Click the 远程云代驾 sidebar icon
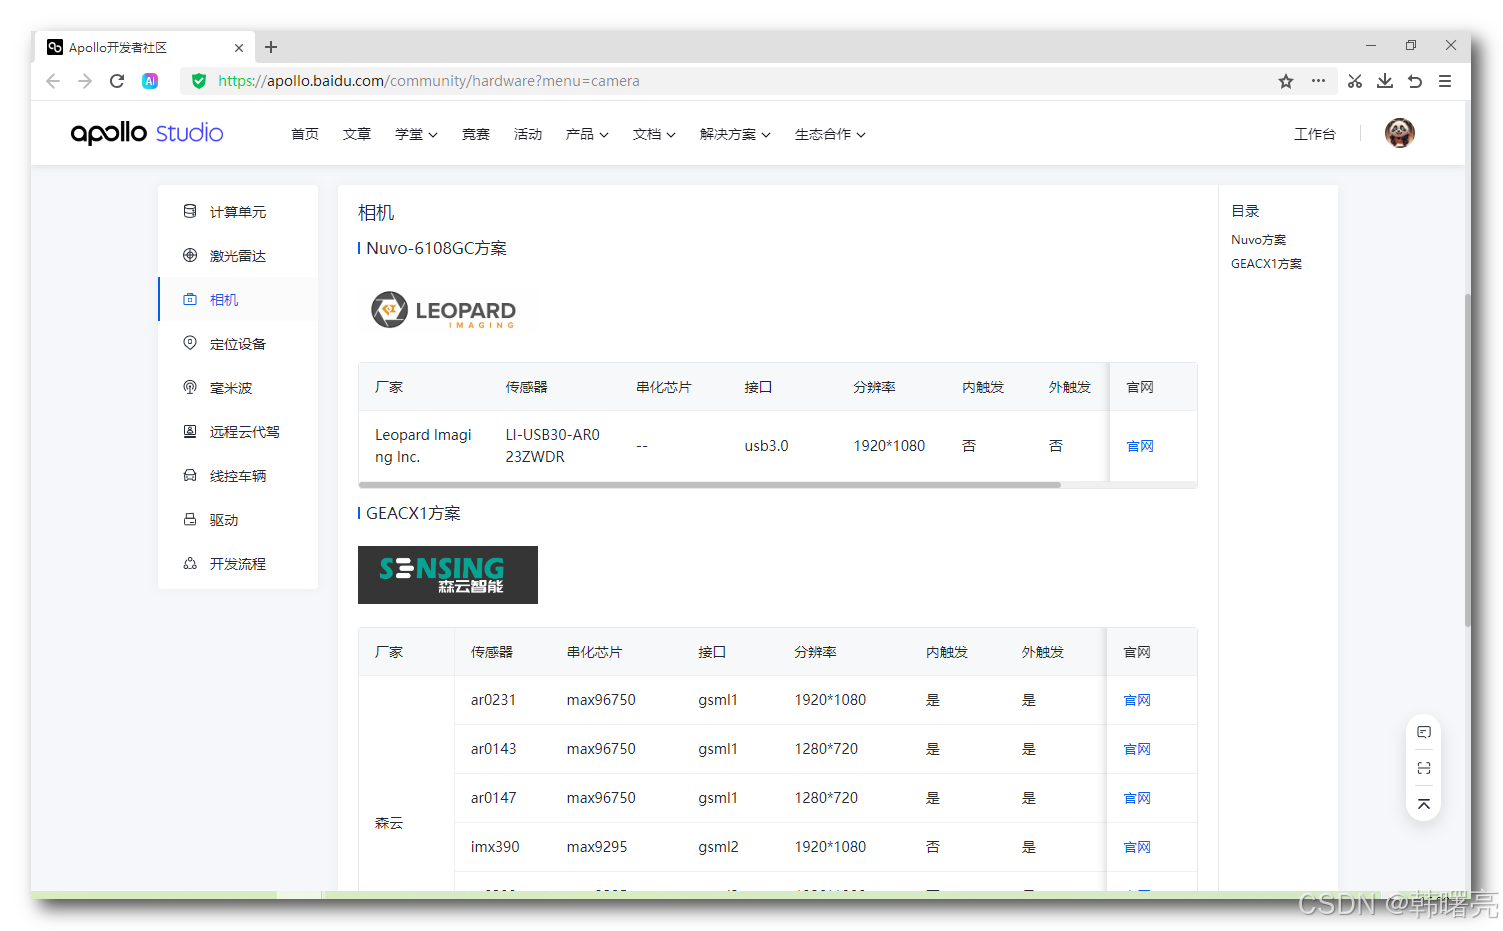1503x931 pixels. click(190, 431)
